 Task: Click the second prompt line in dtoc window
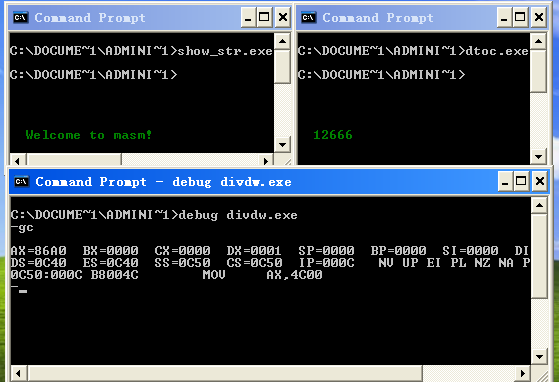pyautogui.click(x=381, y=75)
